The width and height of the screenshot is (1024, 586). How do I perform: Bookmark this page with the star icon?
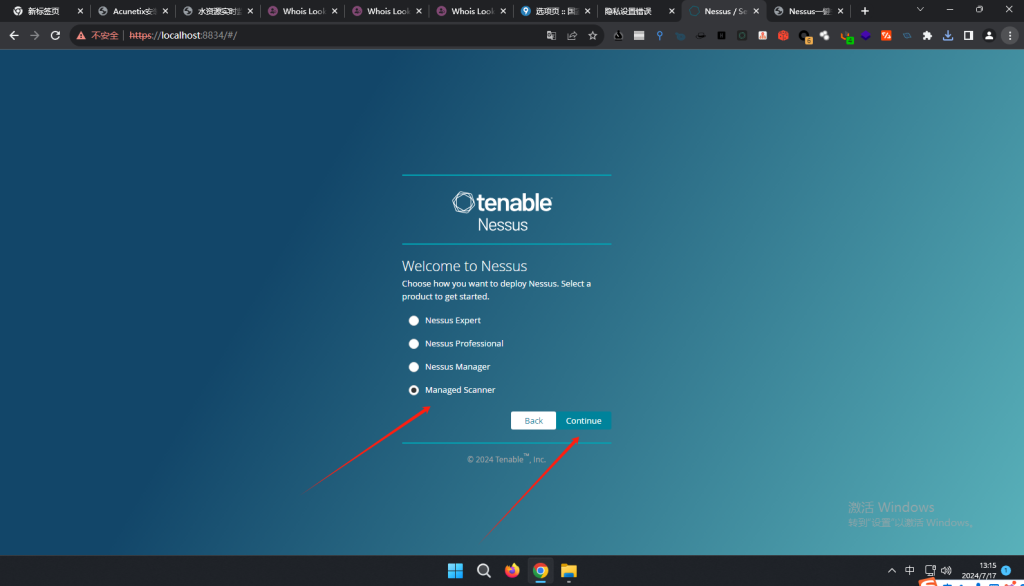tap(592, 35)
